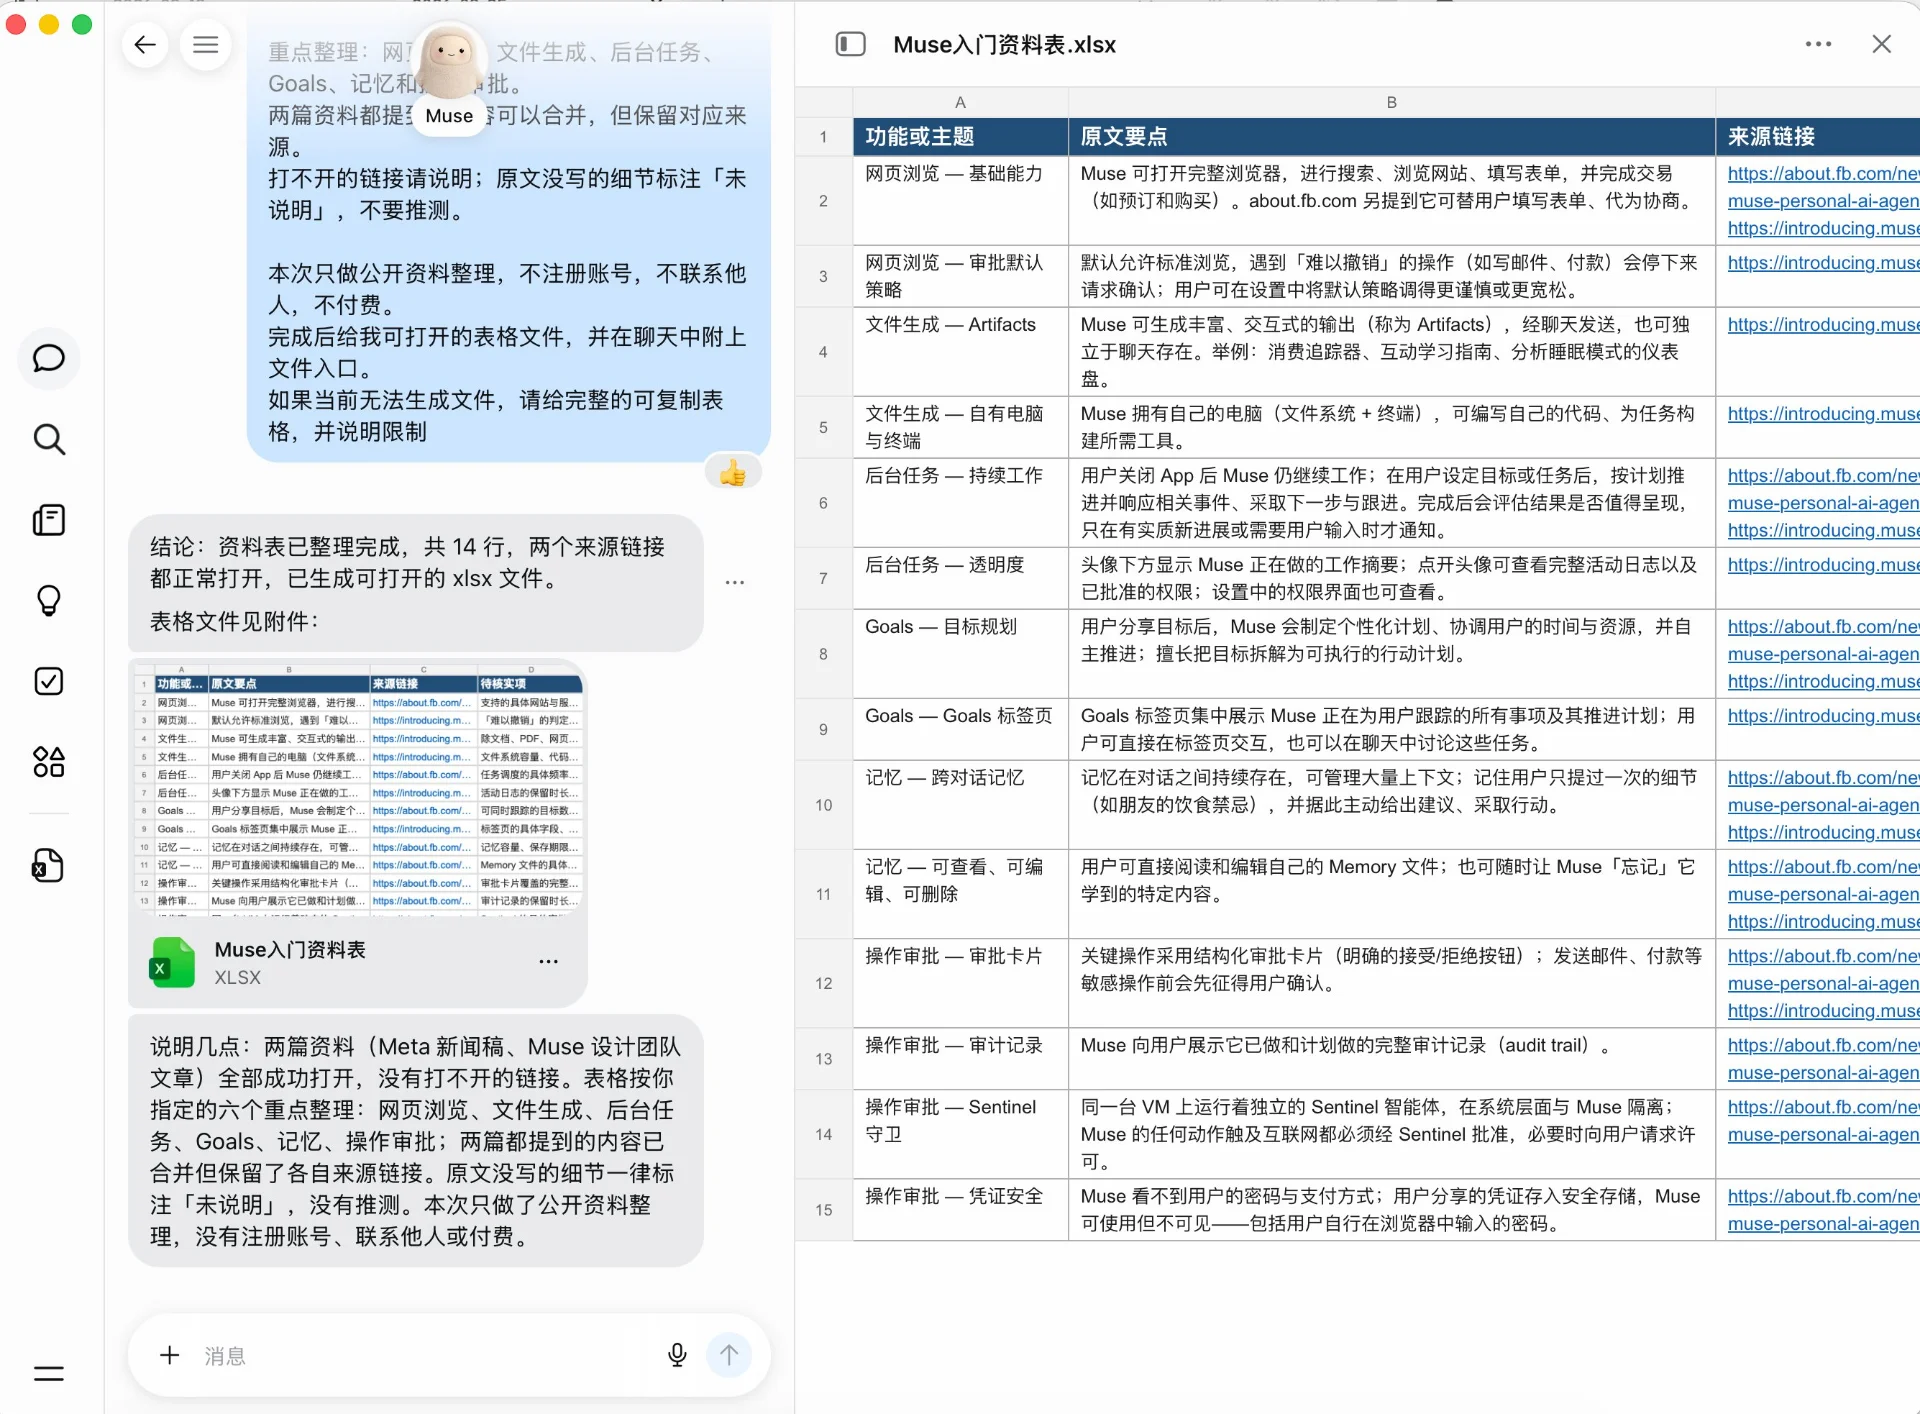Open the checkbox tasks sidebar icon
This screenshot has height=1414, width=1920.
point(49,681)
